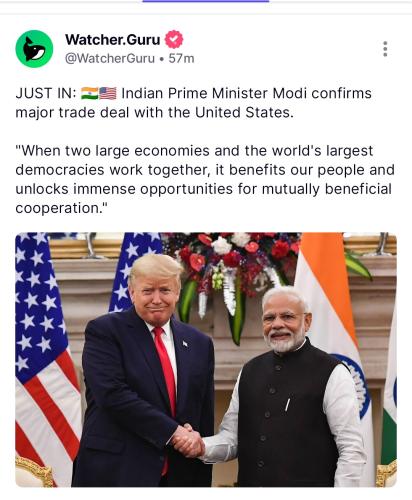Click the Indian flag emoji in post
412x500 pixels.
(x=90, y=93)
